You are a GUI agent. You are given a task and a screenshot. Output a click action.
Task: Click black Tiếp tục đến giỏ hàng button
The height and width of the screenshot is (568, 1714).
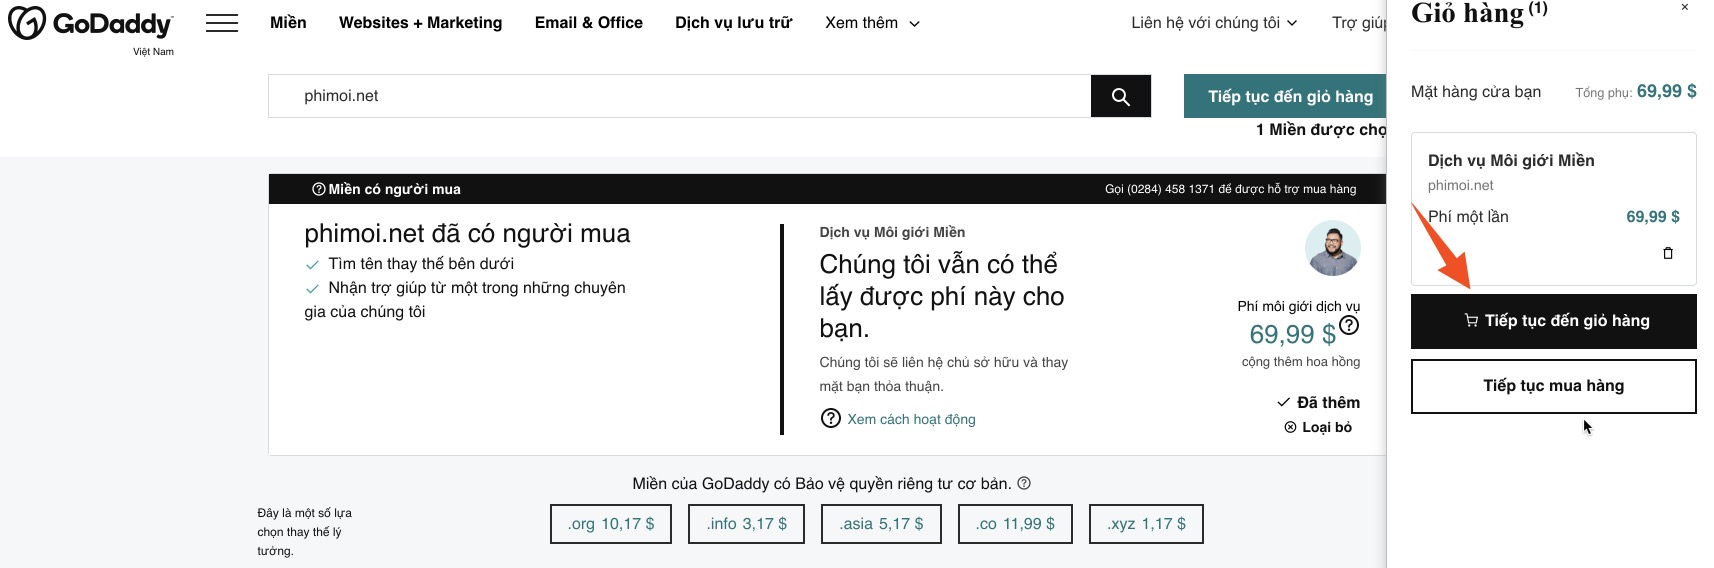click(1553, 321)
